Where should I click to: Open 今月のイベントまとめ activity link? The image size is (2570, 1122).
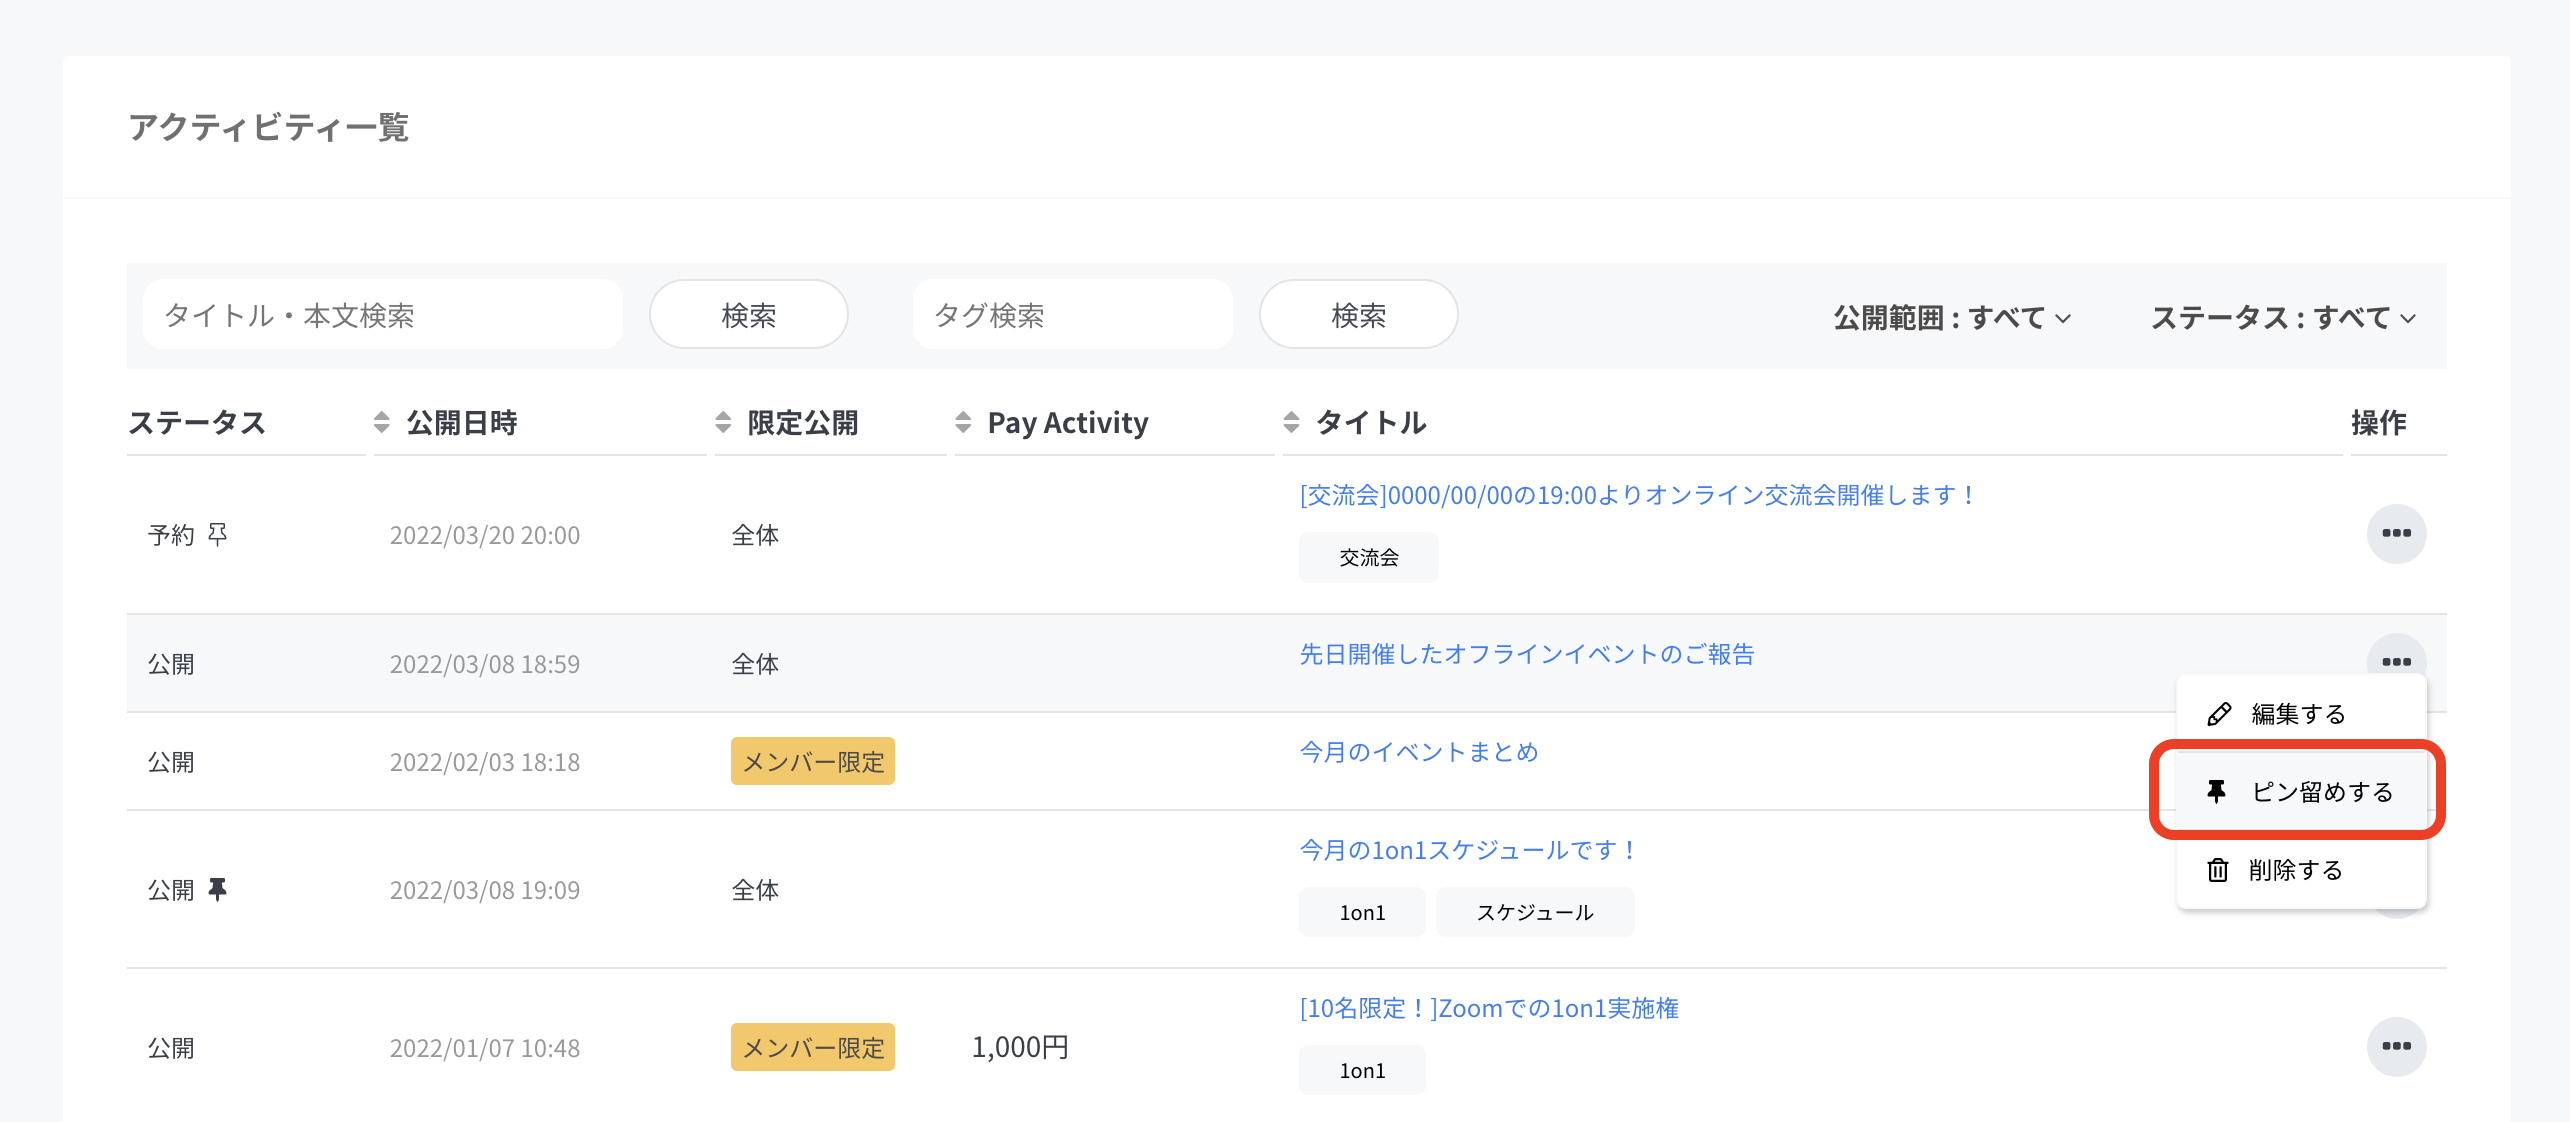pos(1418,752)
